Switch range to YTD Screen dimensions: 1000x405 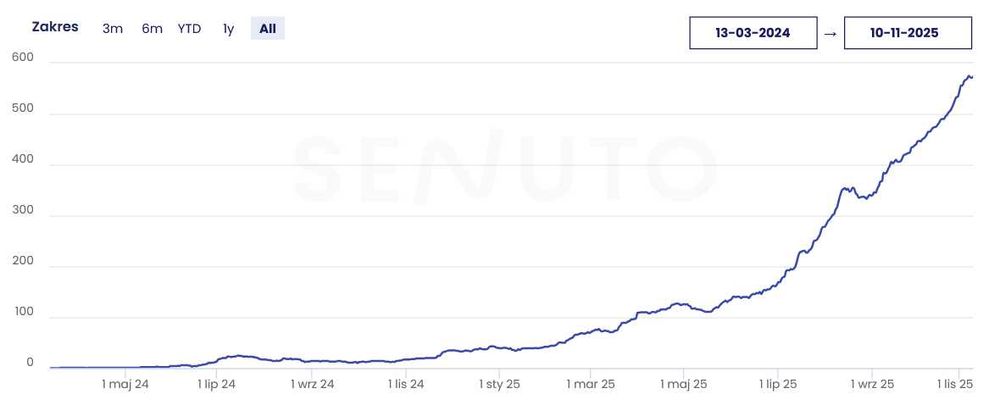pyautogui.click(x=190, y=29)
